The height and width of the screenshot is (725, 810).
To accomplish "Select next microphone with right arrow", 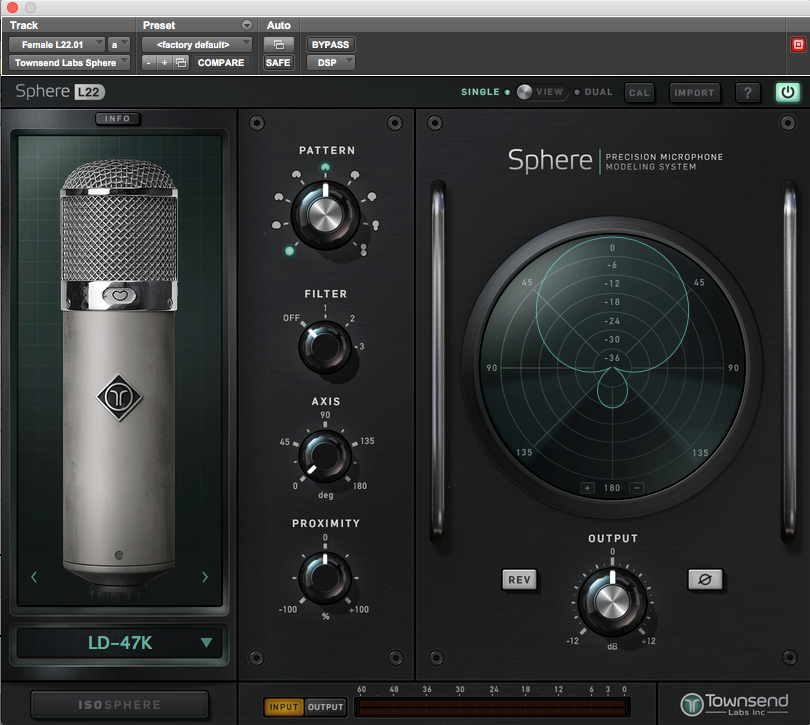I will [205, 577].
